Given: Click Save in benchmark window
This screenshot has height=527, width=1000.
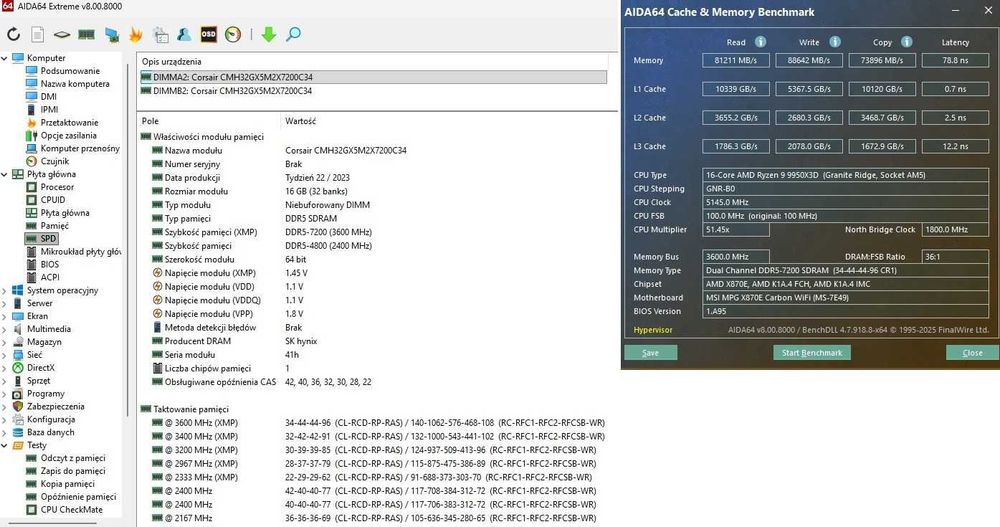Looking at the screenshot, I should pos(651,353).
